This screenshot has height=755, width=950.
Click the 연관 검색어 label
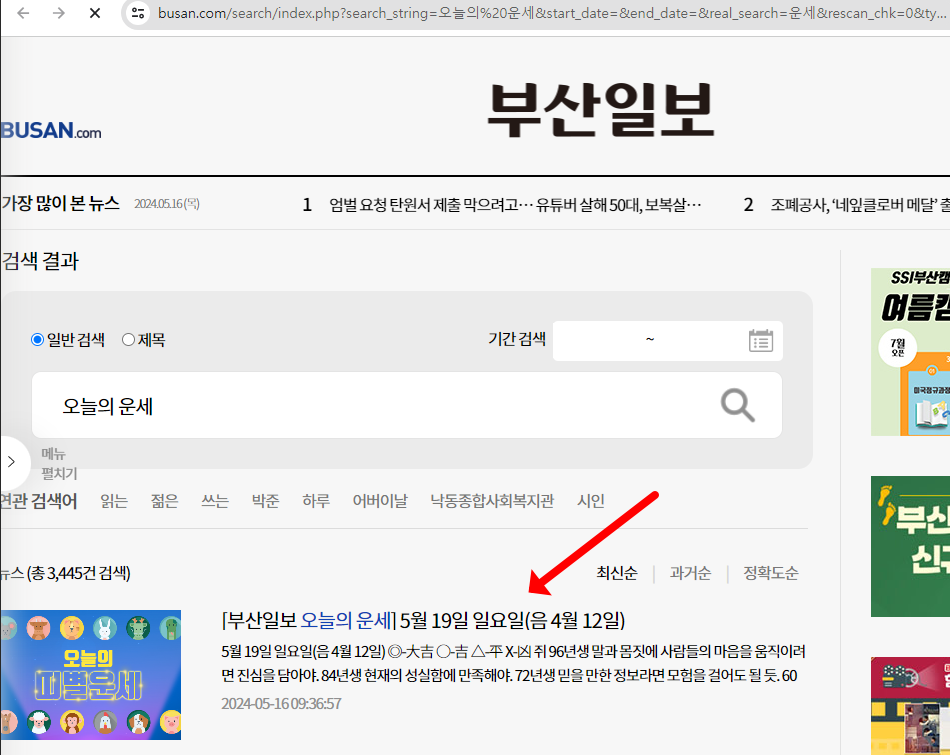click(39, 501)
